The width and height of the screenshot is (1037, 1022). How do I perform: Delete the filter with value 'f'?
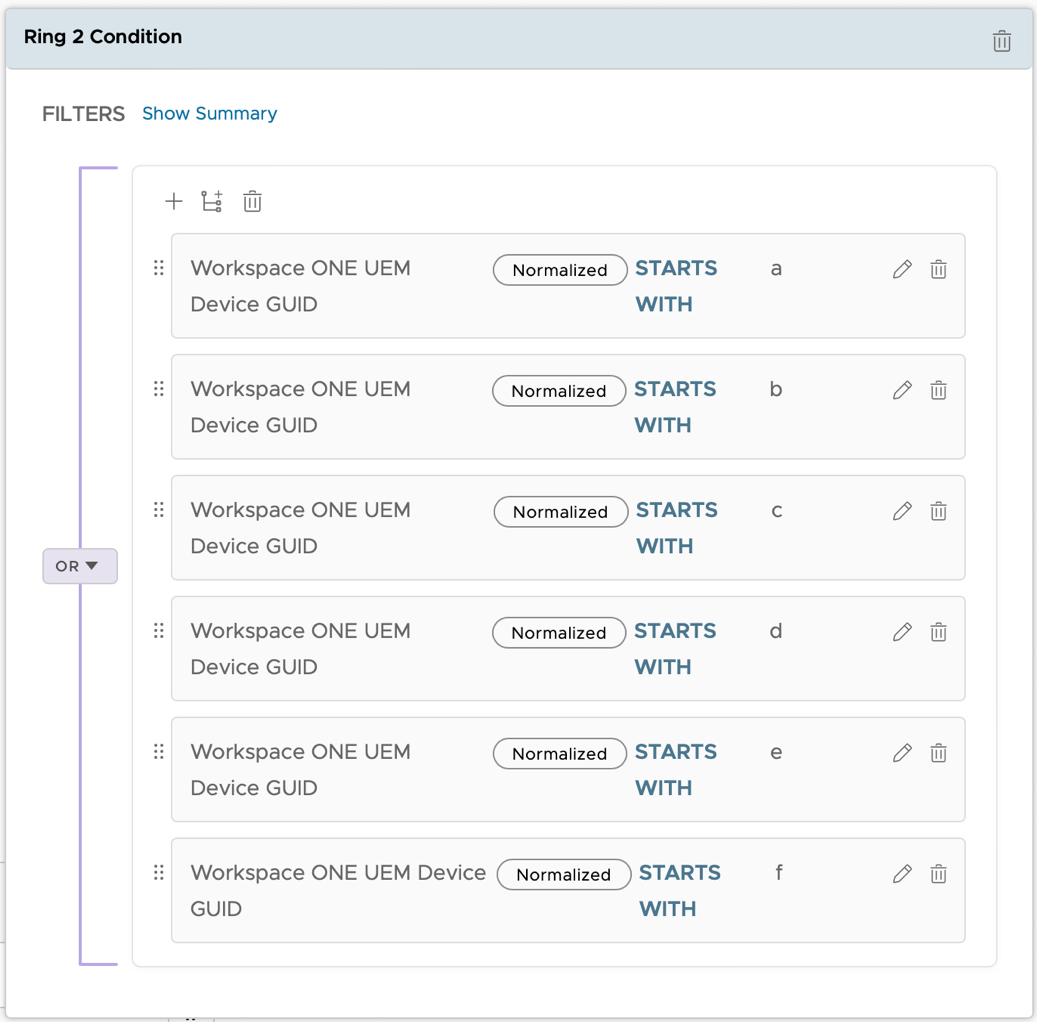click(938, 873)
